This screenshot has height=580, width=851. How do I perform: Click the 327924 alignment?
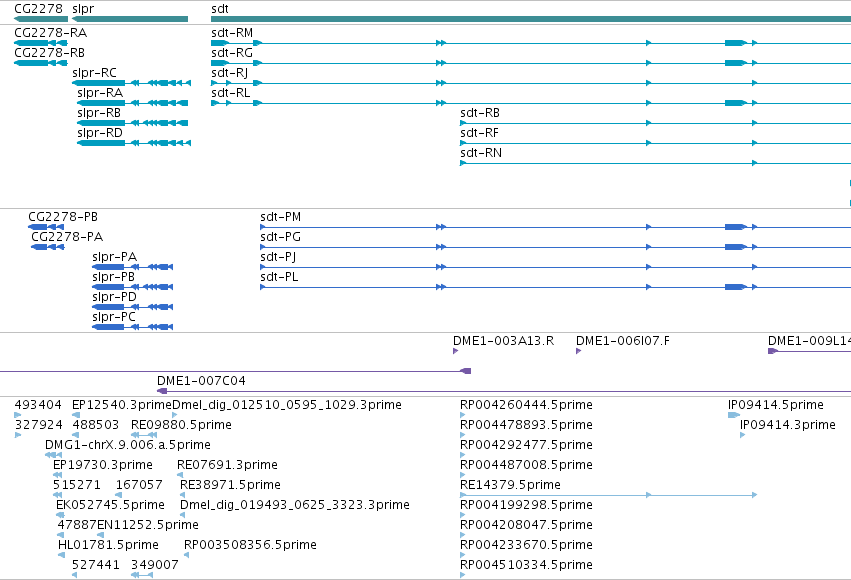coord(18,435)
